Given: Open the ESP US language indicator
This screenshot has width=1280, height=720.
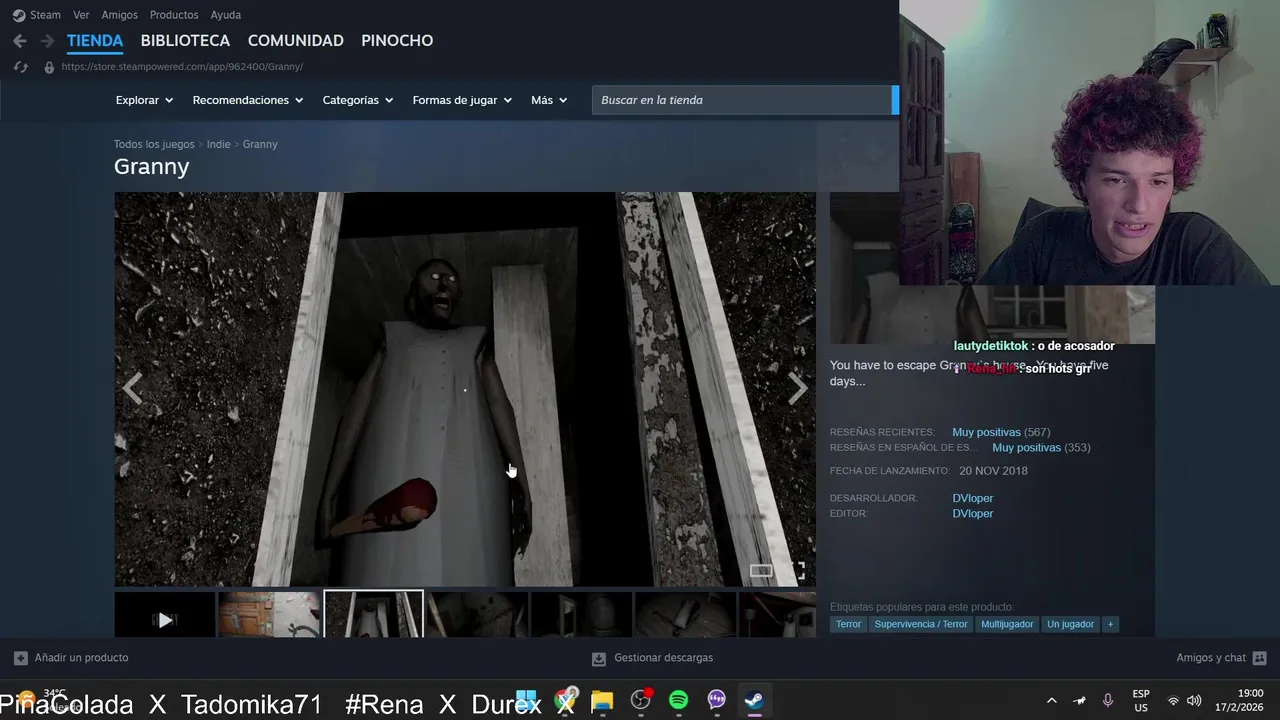Looking at the screenshot, I should click(1141, 701).
